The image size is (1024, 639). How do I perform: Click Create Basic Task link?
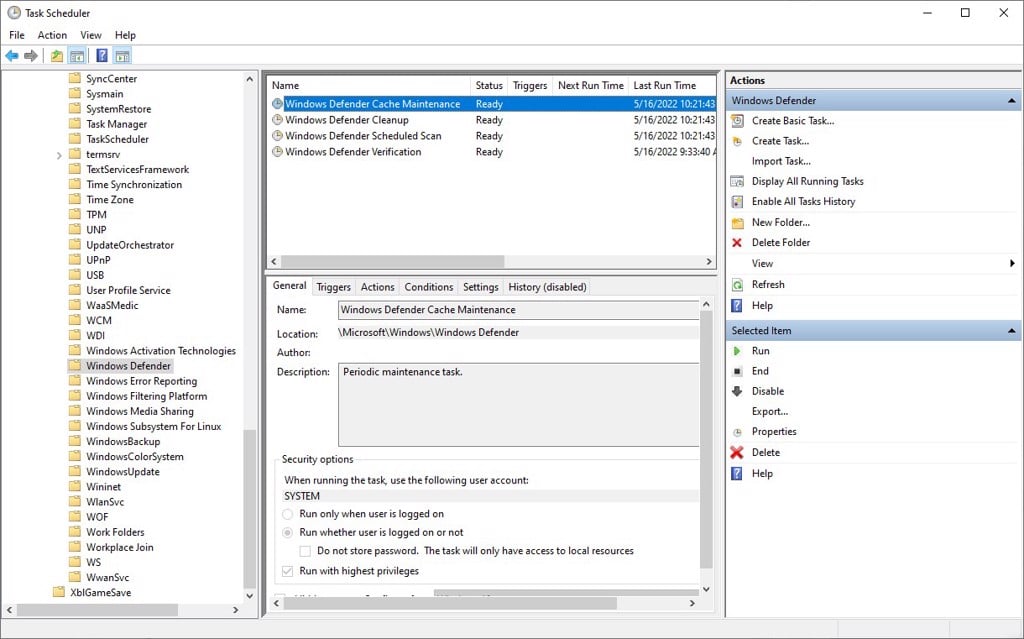(x=792, y=121)
